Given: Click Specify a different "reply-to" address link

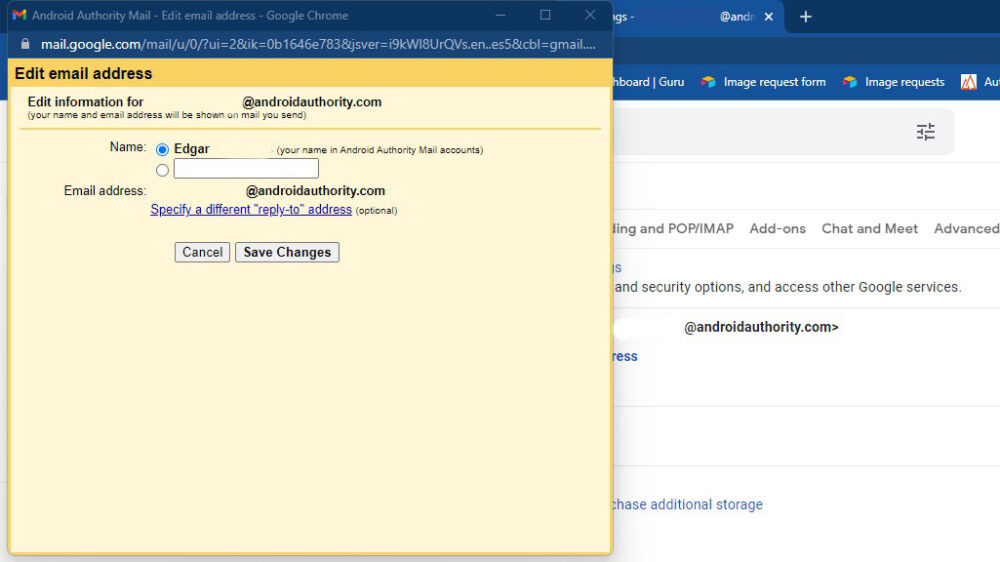Looking at the screenshot, I should click(251, 210).
